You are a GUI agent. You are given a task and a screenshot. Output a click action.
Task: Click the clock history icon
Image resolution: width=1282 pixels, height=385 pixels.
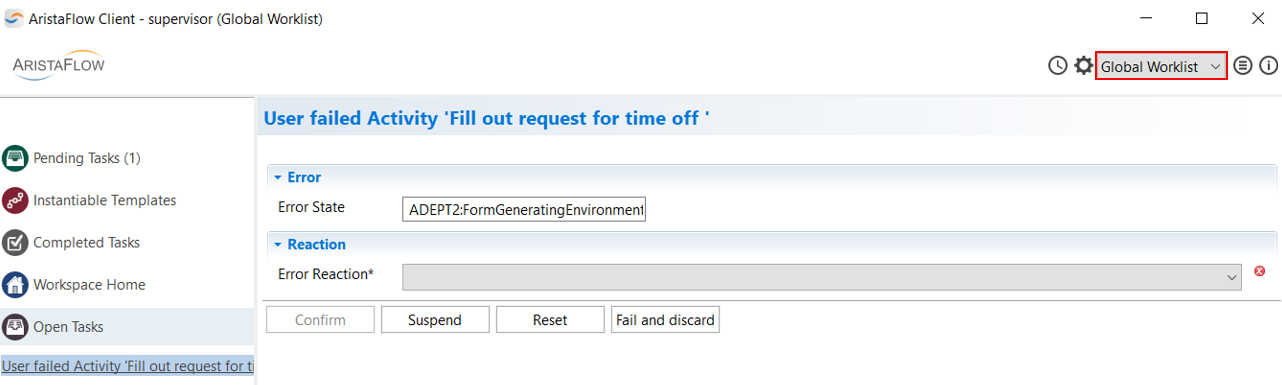click(1058, 66)
